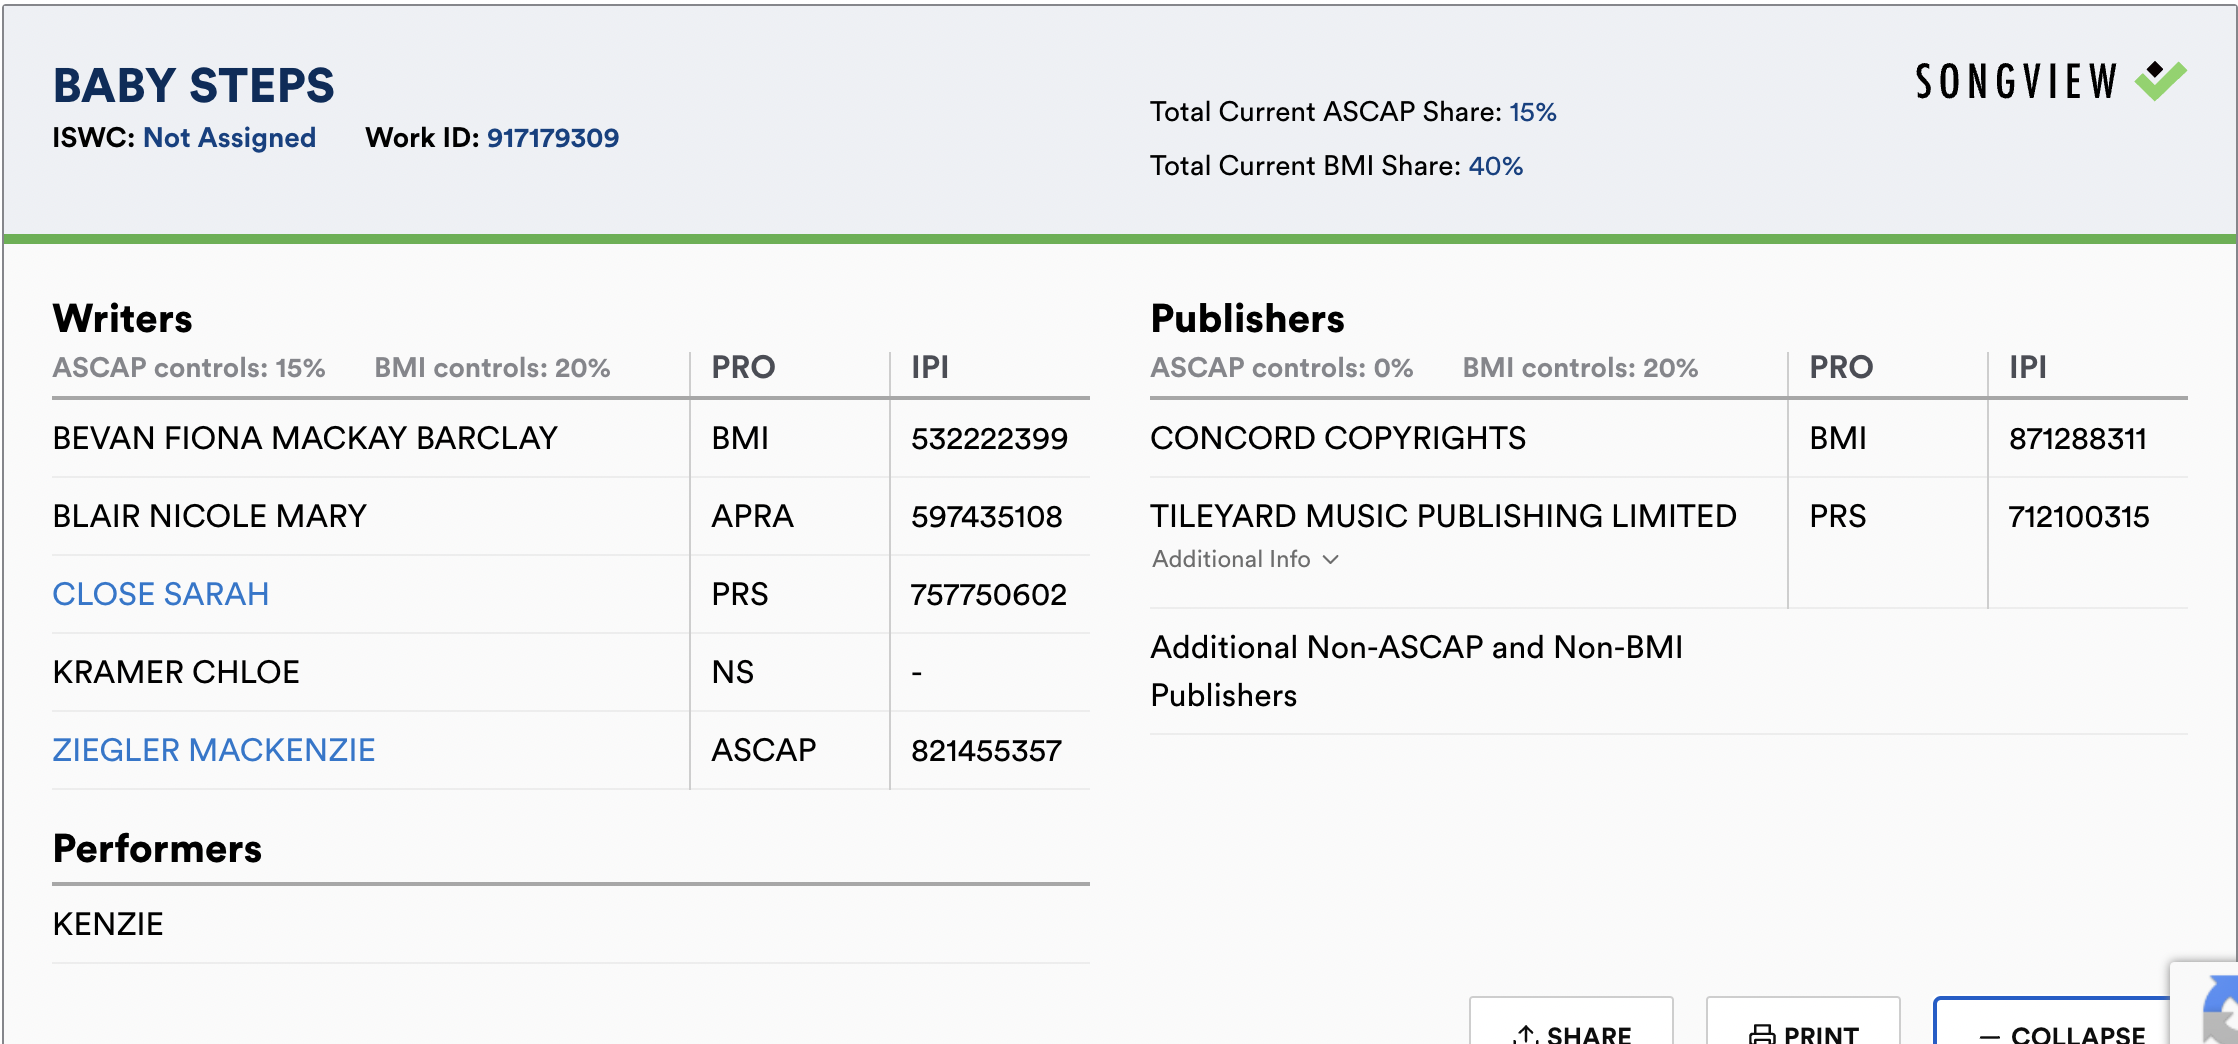Expand Additional Info under Tileyard Music Publishing
Screen dimensions: 2238x1044
click(1245, 559)
